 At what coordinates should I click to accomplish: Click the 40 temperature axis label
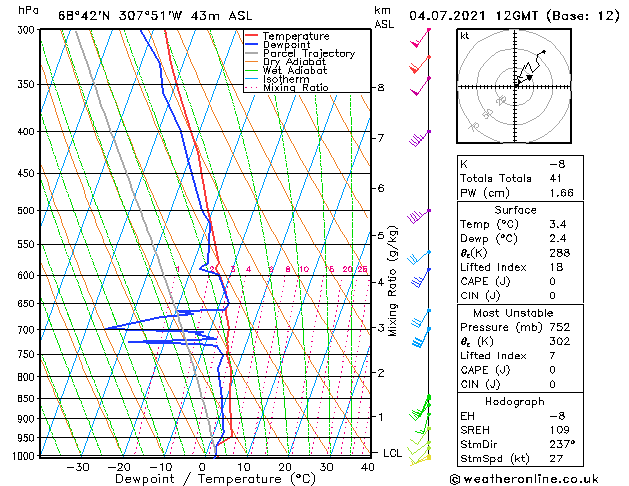pyautogui.click(x=367, y=467)
